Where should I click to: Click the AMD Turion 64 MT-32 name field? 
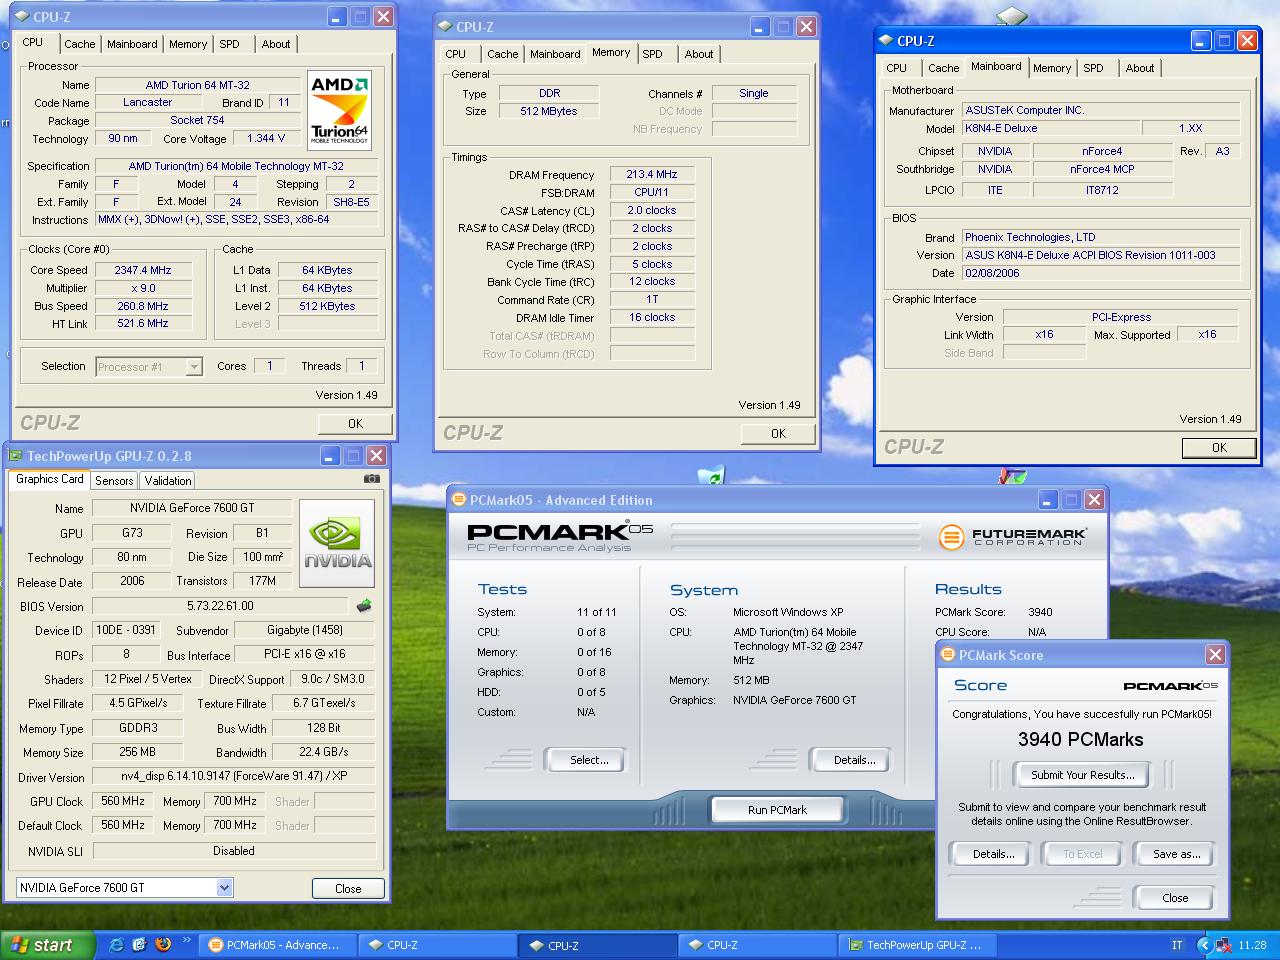[198, 85]
